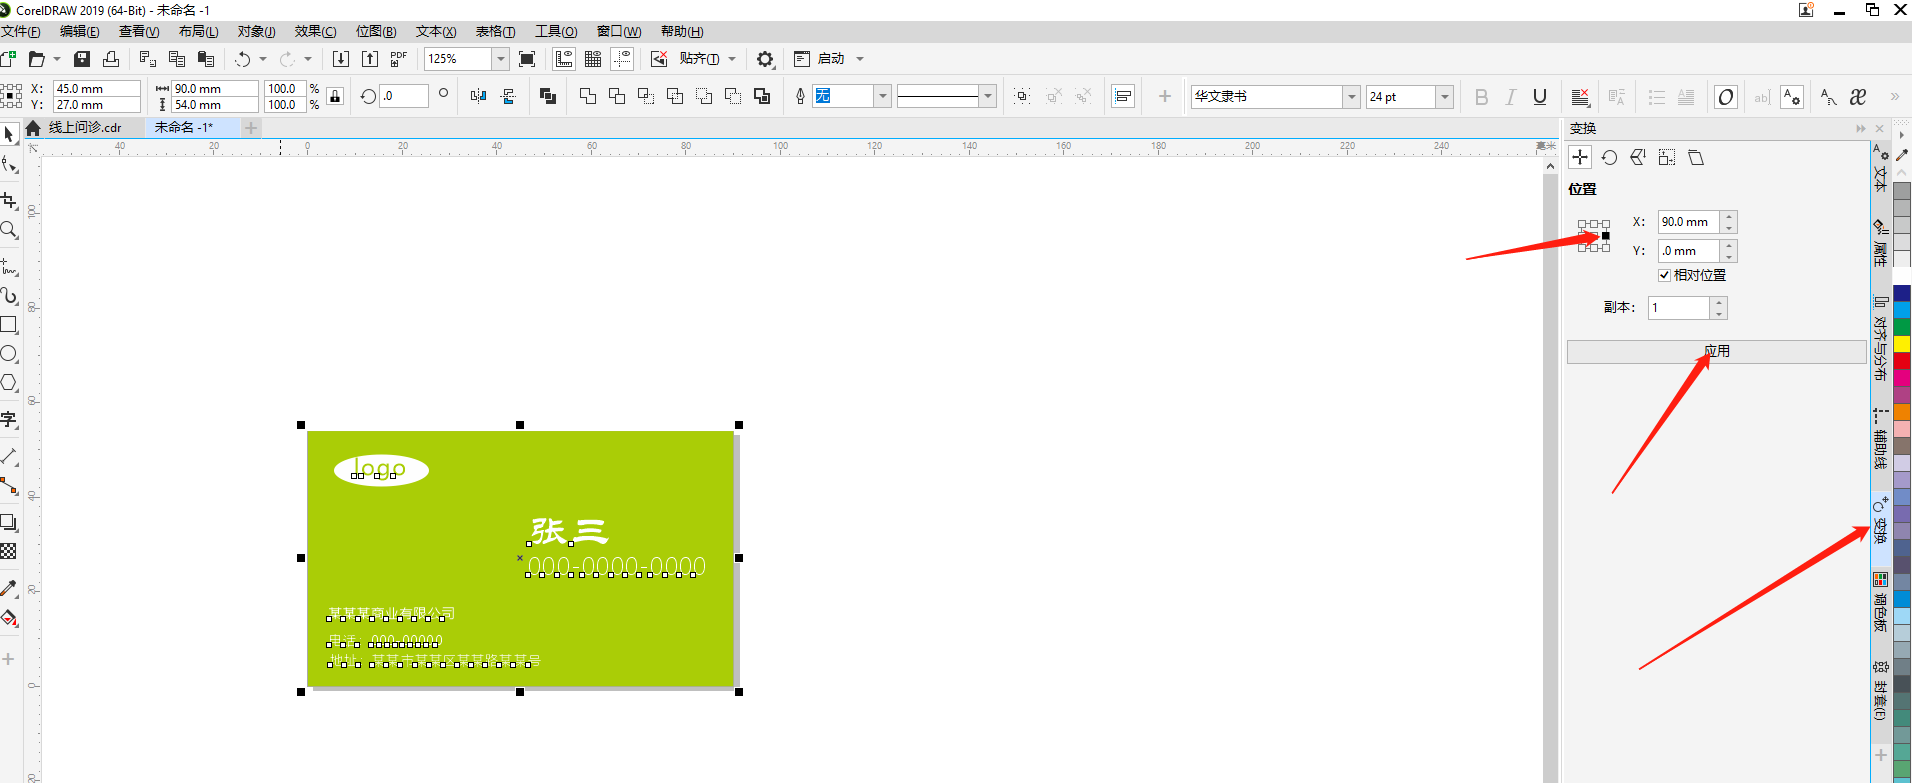Pick the red swatch in color palette
This screenshot has width=1912, height=783.
(x=1902, y=361)
